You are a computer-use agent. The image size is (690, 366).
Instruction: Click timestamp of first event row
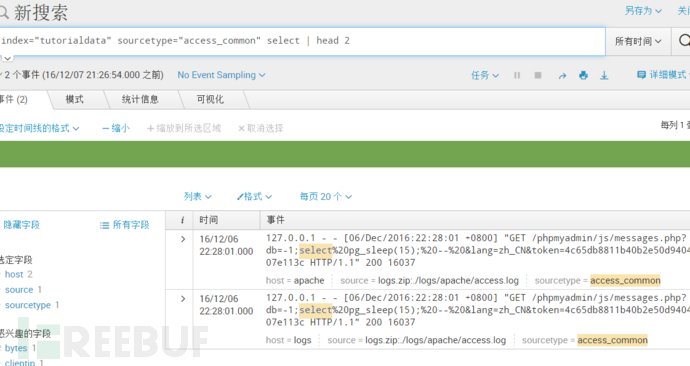tap(226, 245)
